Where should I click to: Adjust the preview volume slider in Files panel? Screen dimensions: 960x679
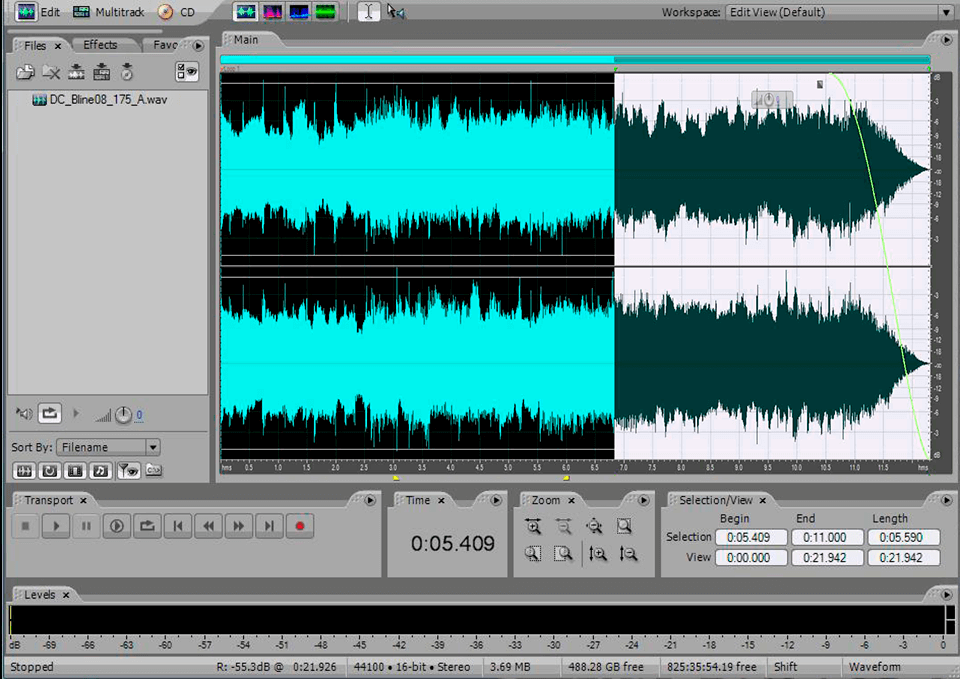click(103, 415)
